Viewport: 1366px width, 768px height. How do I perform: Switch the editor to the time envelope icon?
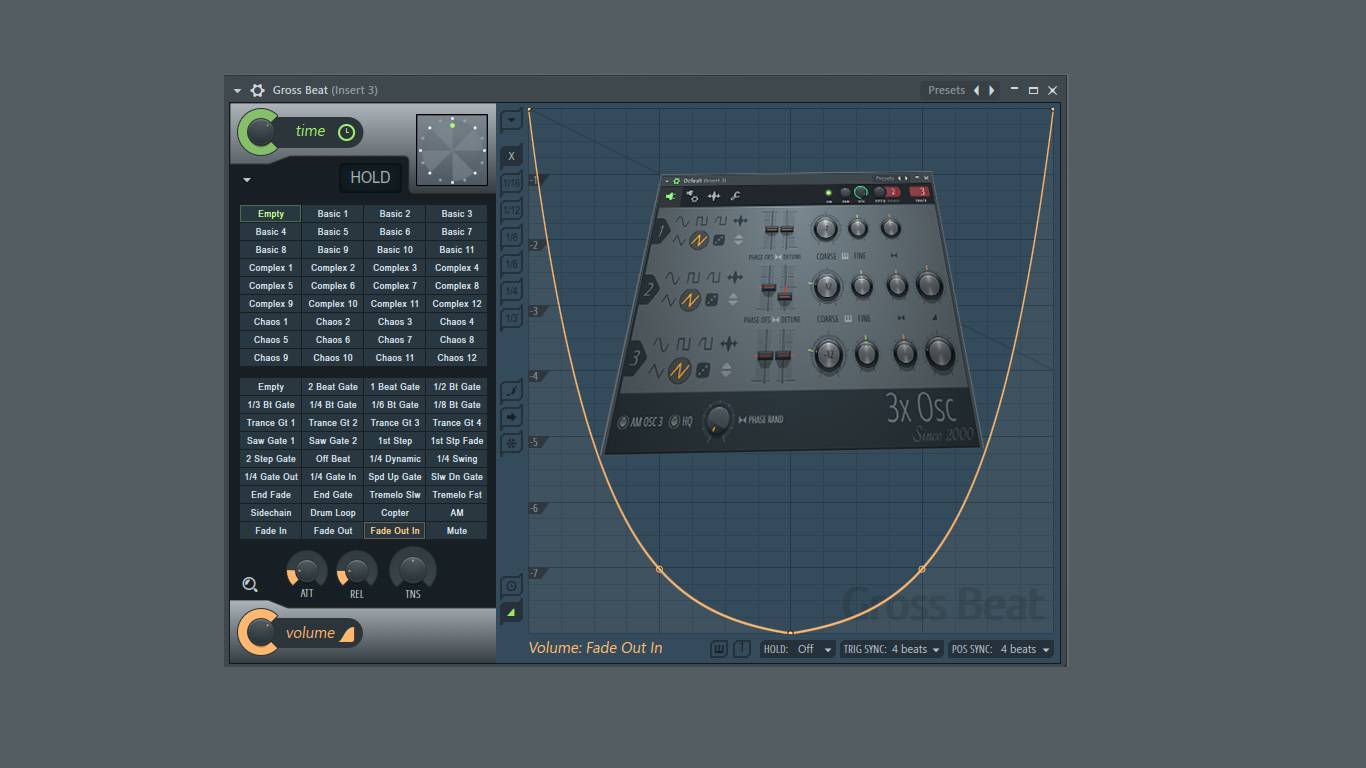(511, 586)
